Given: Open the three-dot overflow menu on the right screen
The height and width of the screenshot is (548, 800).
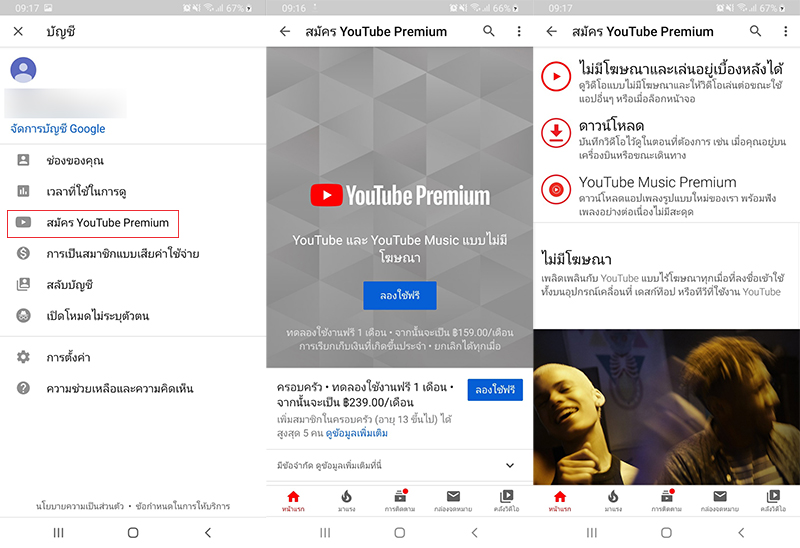Looking at the screenshot, I should click(785, 31).
